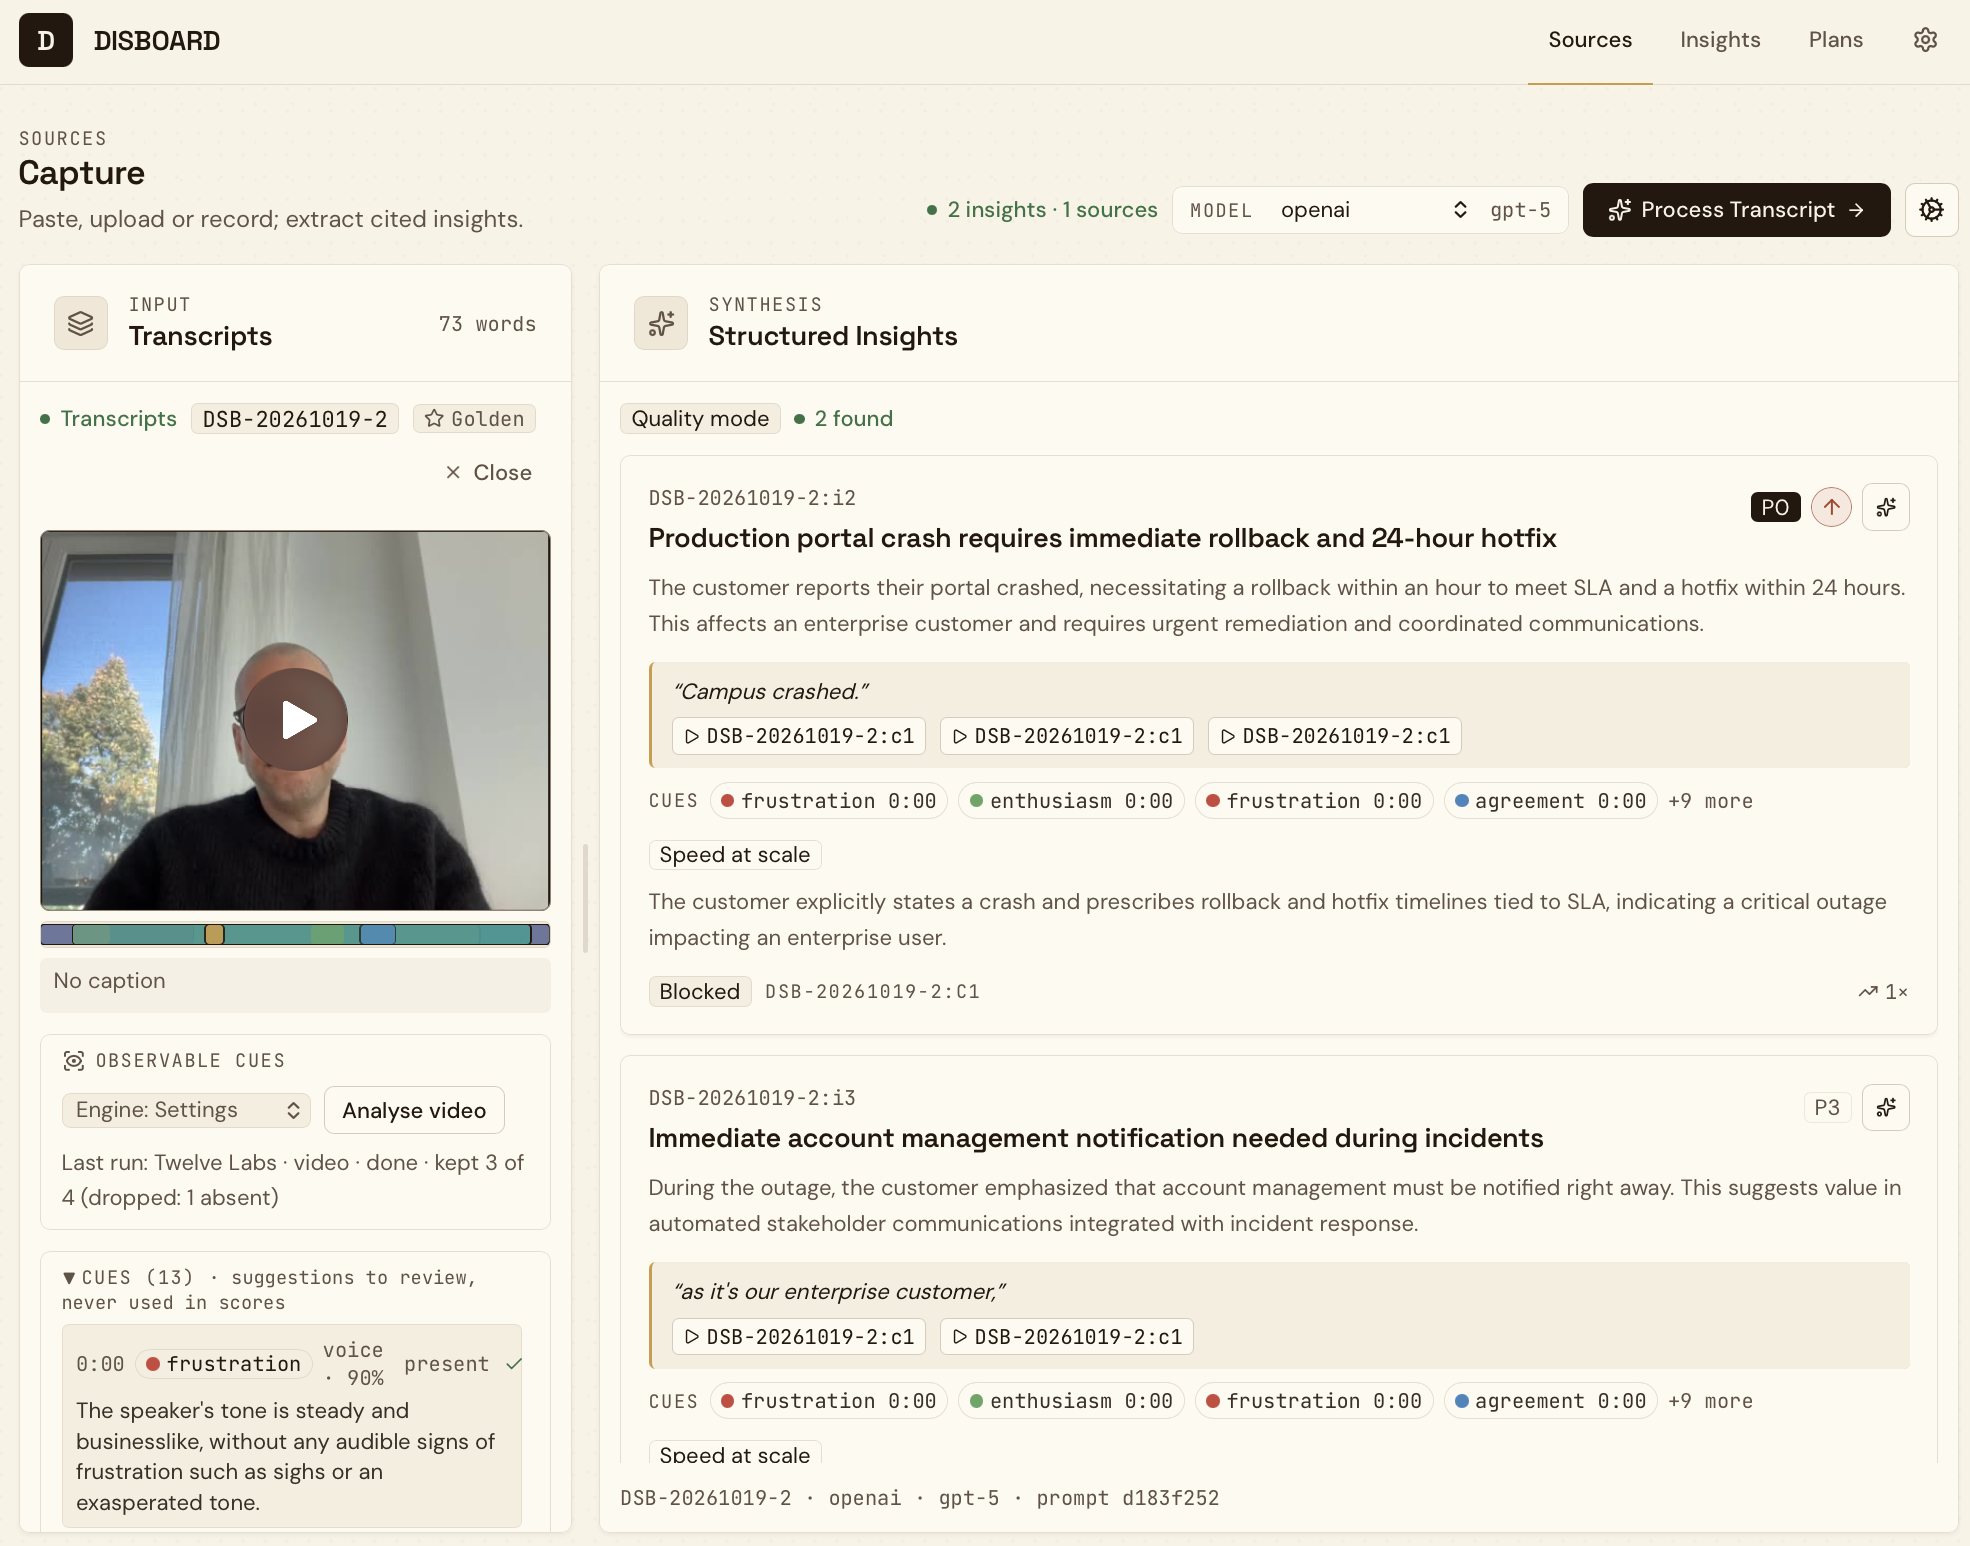Screen dimensions: 1970x1546
Task: Click the Process Transcript button
Action: click(x=1736, y=210)
